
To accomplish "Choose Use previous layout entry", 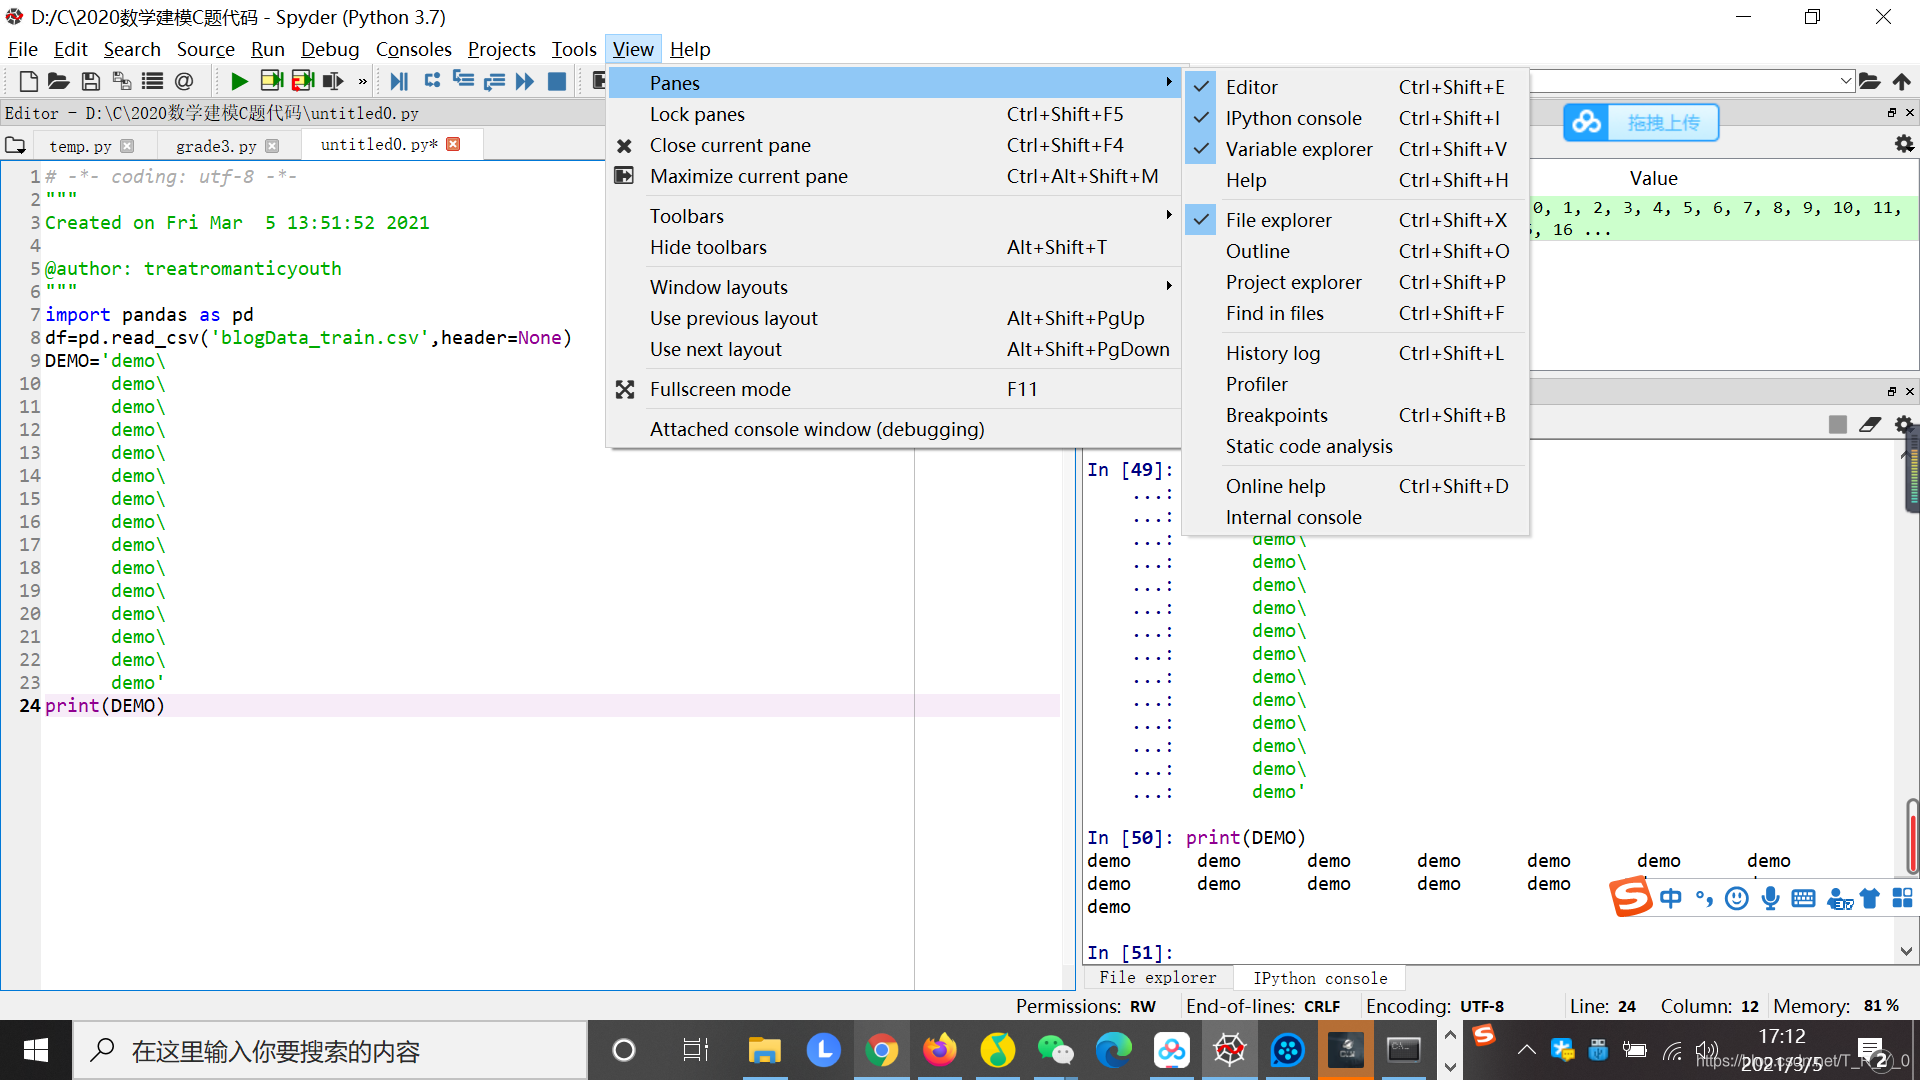I will tap(894, 318).
